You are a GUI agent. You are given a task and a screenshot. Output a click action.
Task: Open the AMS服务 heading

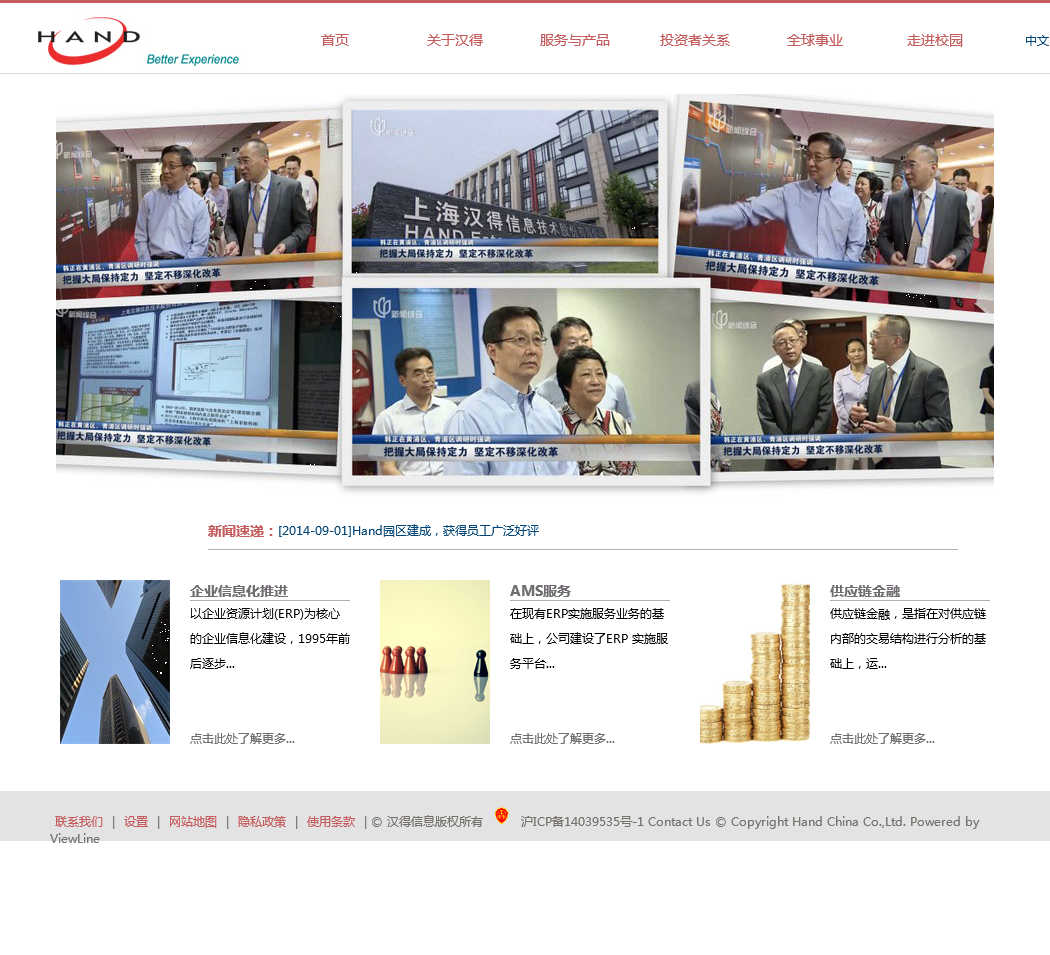pyautogui.click(x=540, y=591)
